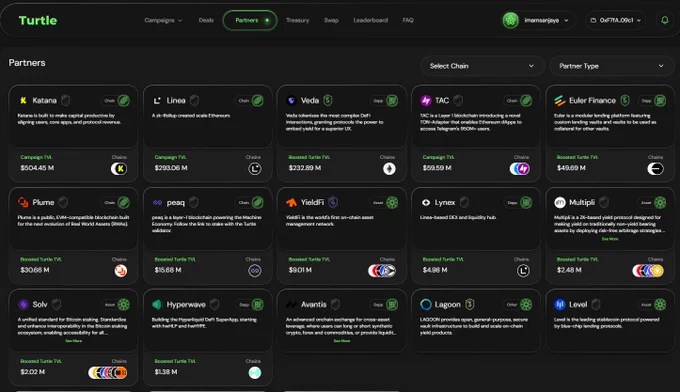Open the Lynex partner name
Image resolution: width=680 pixels, height=392 pixels.
point(445,203)
